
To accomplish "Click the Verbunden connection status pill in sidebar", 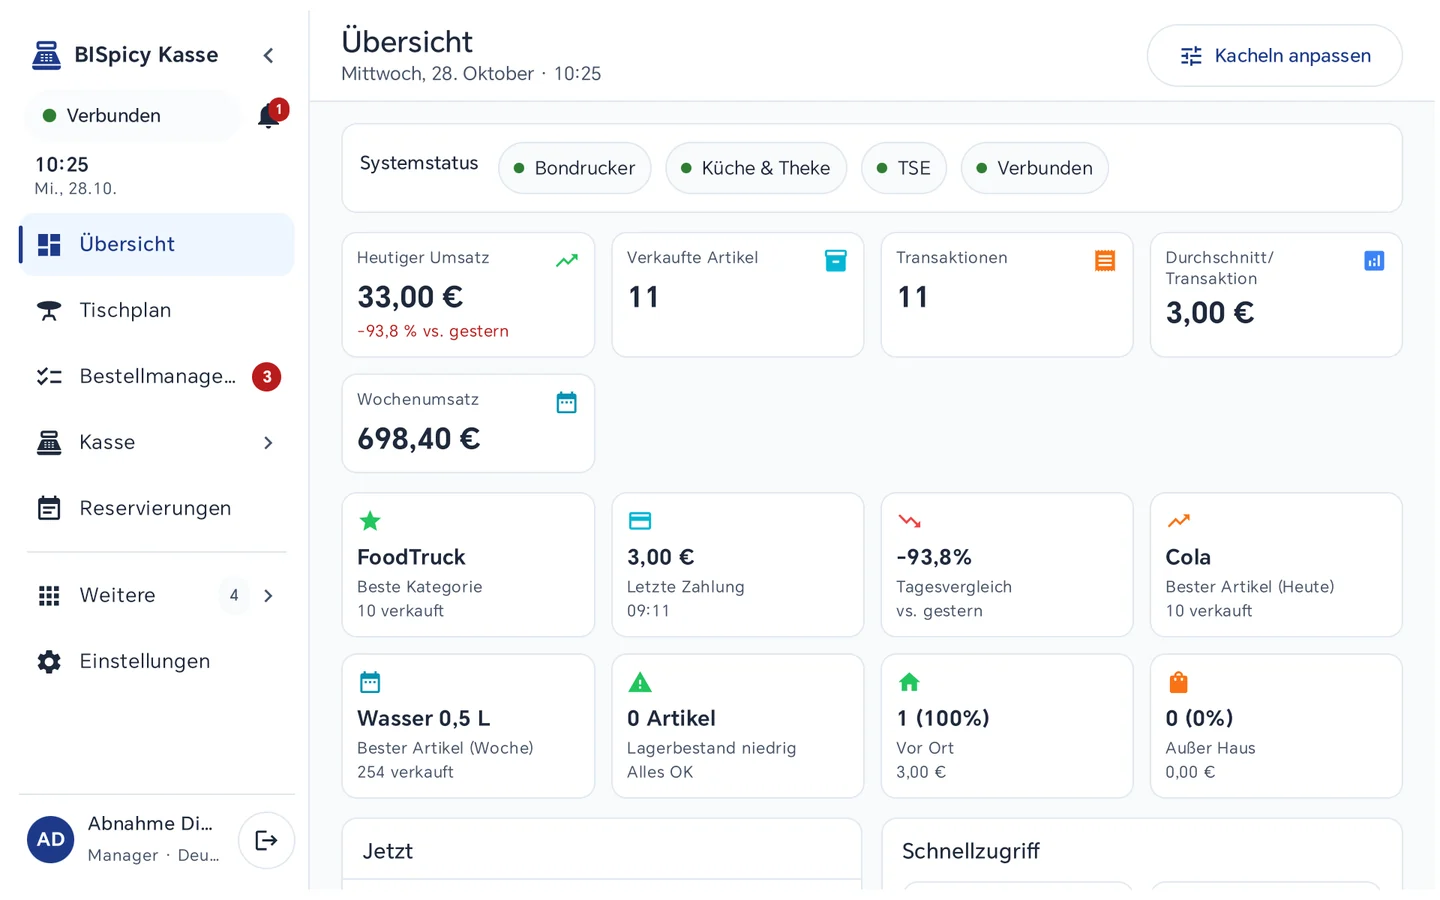I will 132,116.
